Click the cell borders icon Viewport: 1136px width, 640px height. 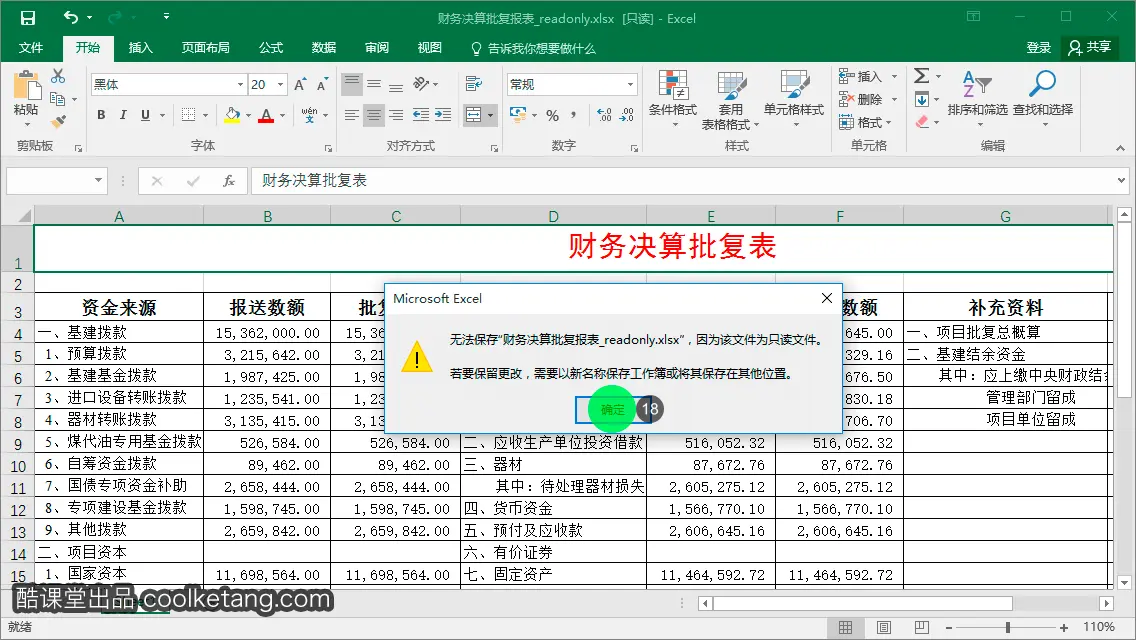tap(188, 115)
